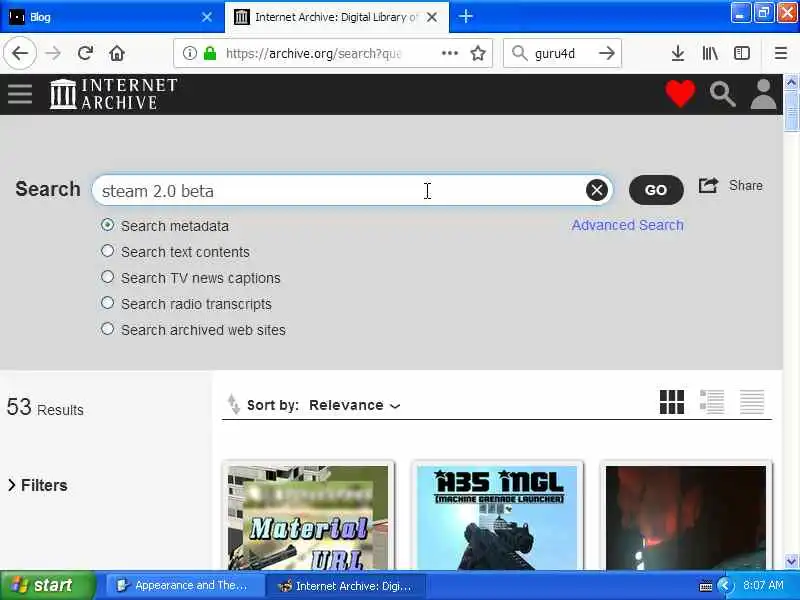Open the Firefox hamburger menu

tap(781, 53)
